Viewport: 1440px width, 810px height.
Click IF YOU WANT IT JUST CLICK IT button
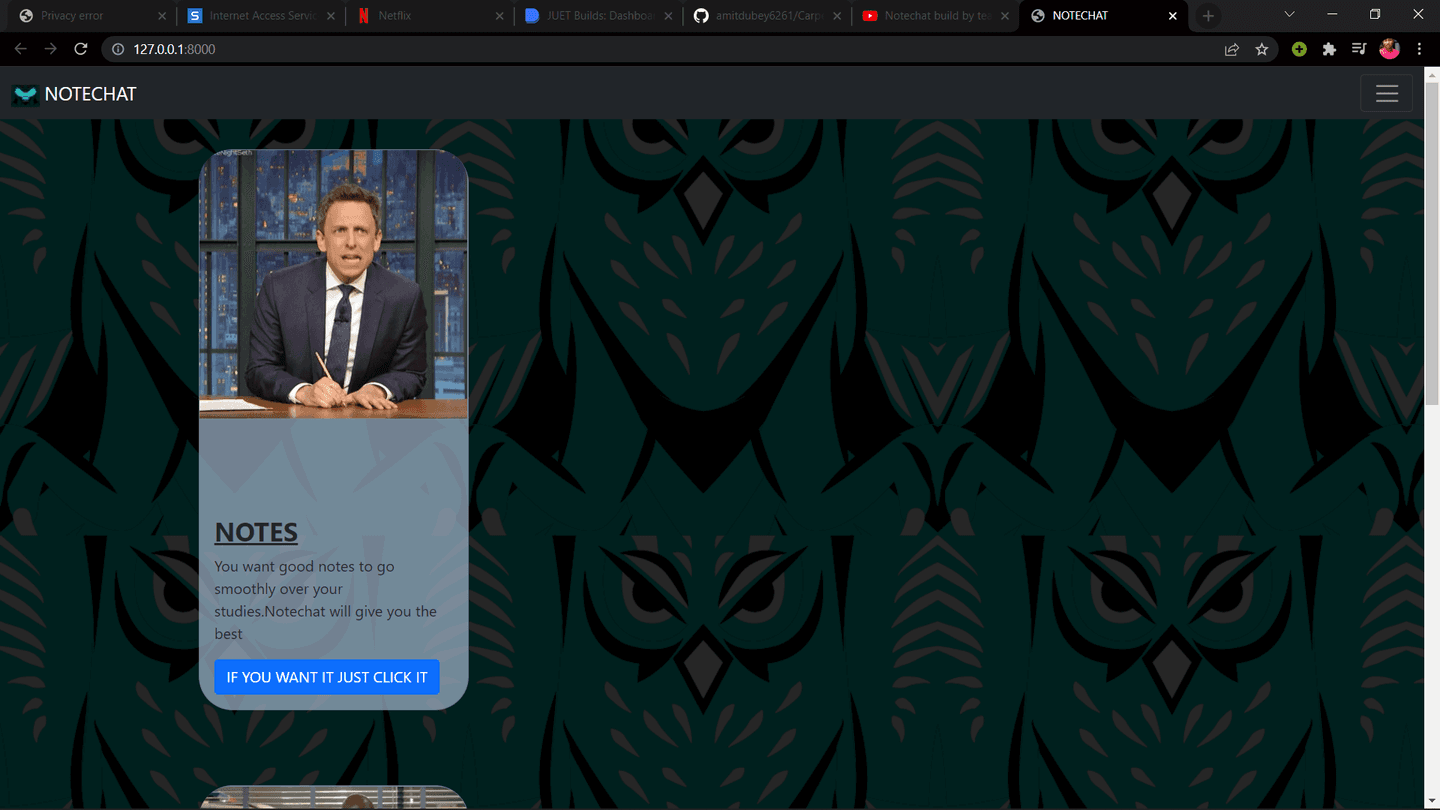click(x=327, y=677)
